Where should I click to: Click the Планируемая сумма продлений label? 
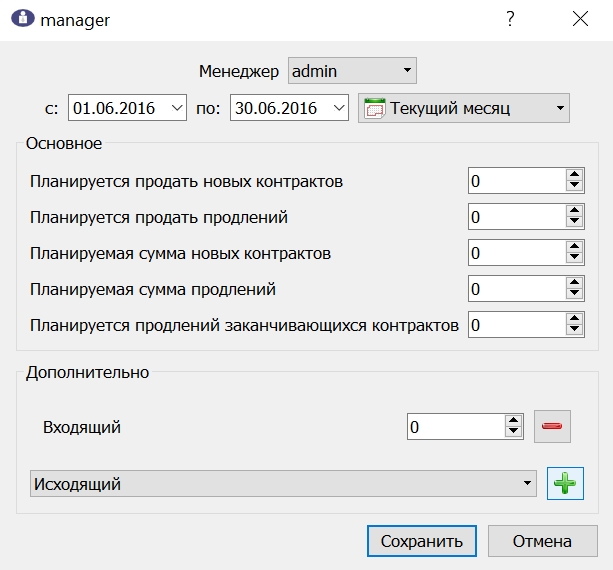(153, 289)
